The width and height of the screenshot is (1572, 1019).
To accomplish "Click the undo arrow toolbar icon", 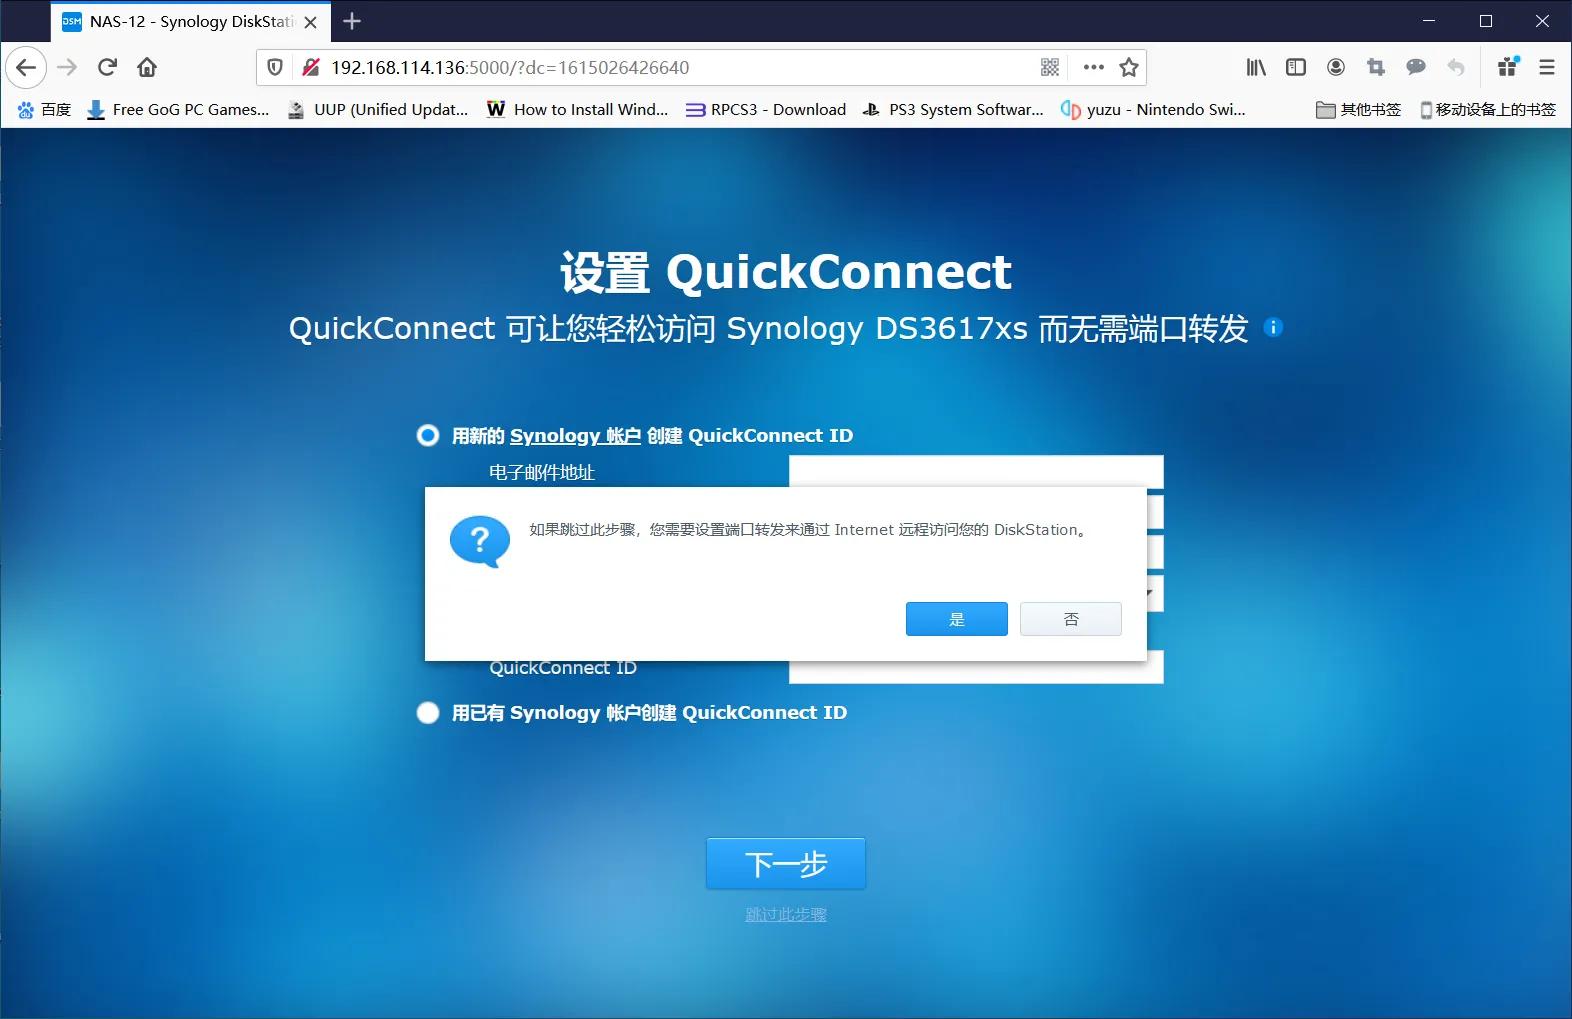I will (x=1456, y=67).
